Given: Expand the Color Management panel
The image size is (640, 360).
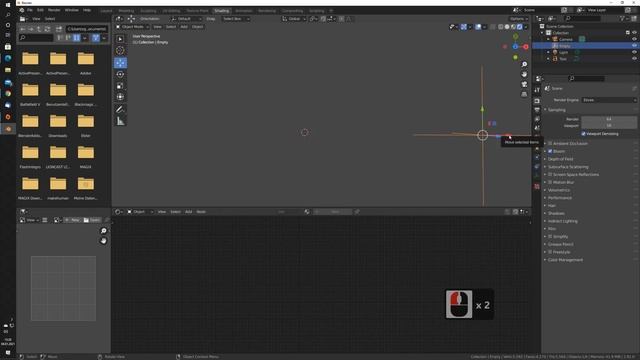Looking at the screenshot, I should click(565, 260).
